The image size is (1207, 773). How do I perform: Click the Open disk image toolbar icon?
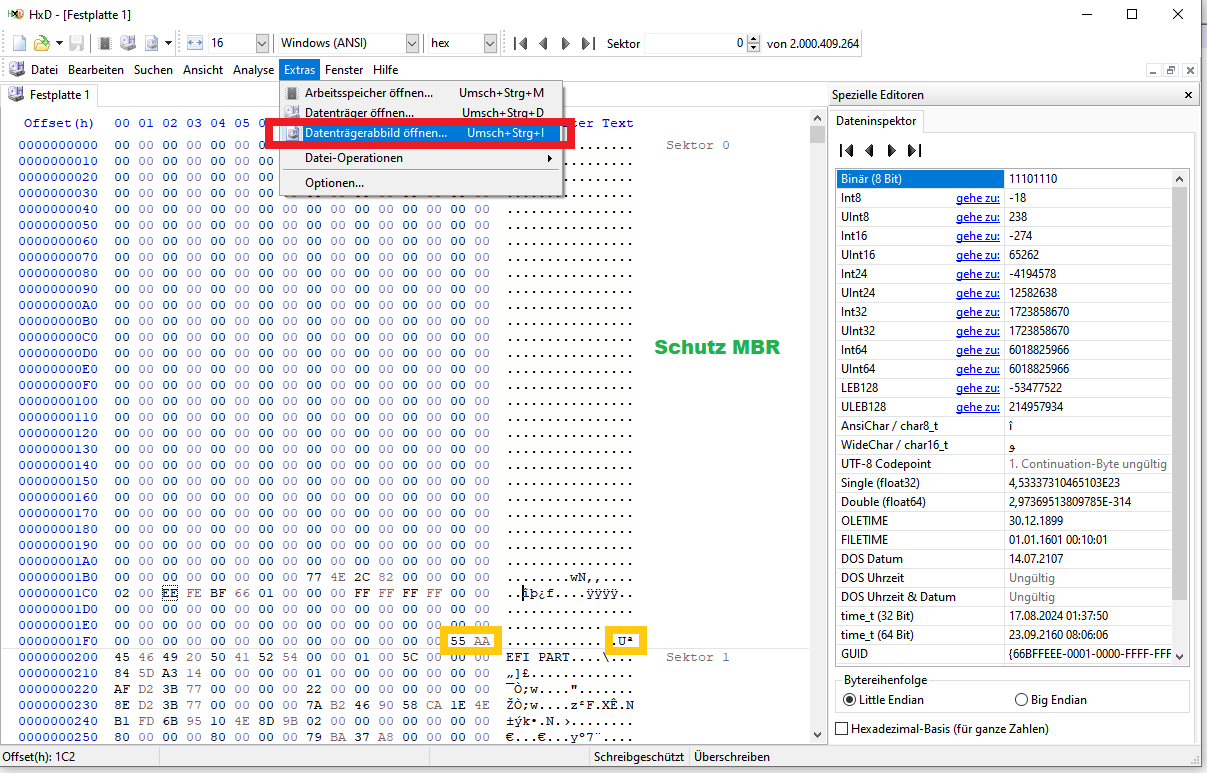152,43
